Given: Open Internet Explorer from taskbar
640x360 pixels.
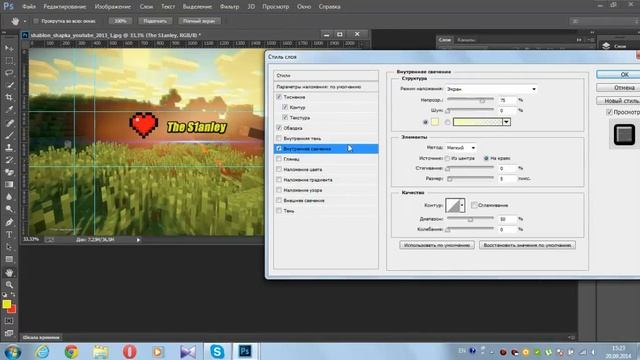Looking at the screenshot, I should coord(42,351).
